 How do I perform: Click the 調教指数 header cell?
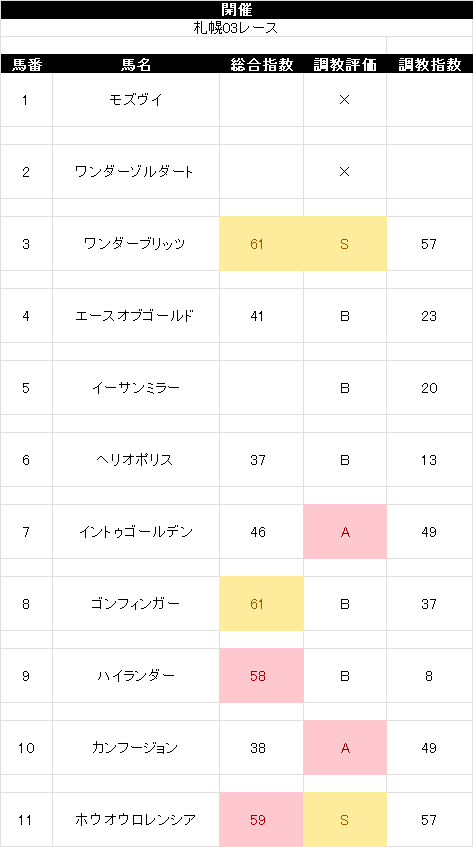pos(430,64)
